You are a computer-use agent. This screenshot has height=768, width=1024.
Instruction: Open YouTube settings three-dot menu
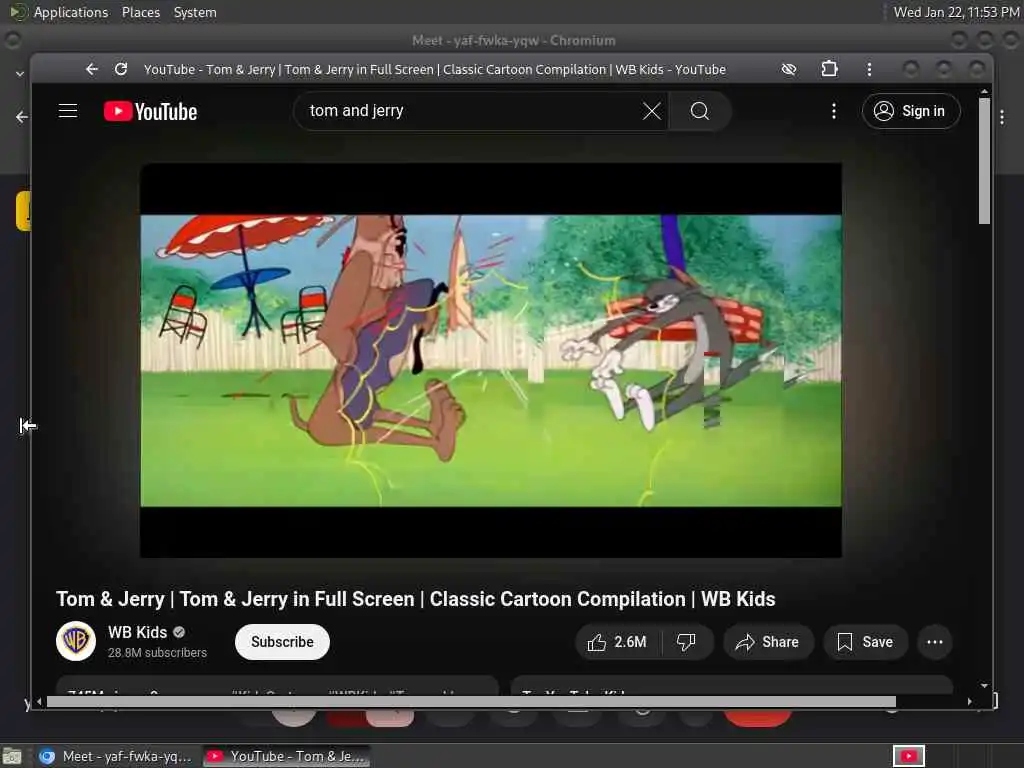pyautogui.click(x=834, y=111)
